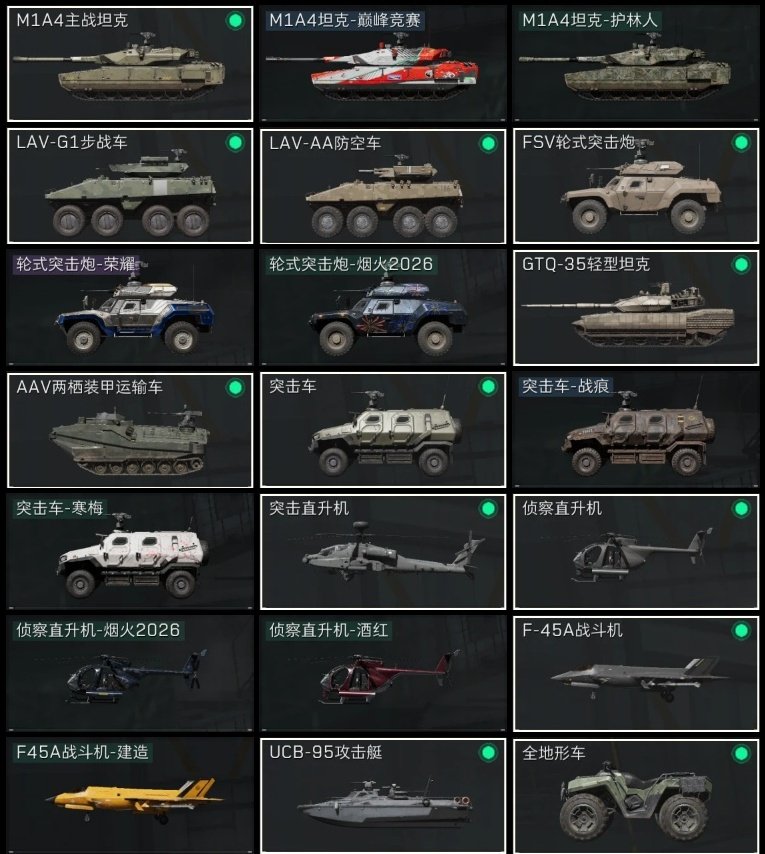Click the green dot on 突击车 card
The width and height of the screenshot is (765, 854).
[488, 387]
